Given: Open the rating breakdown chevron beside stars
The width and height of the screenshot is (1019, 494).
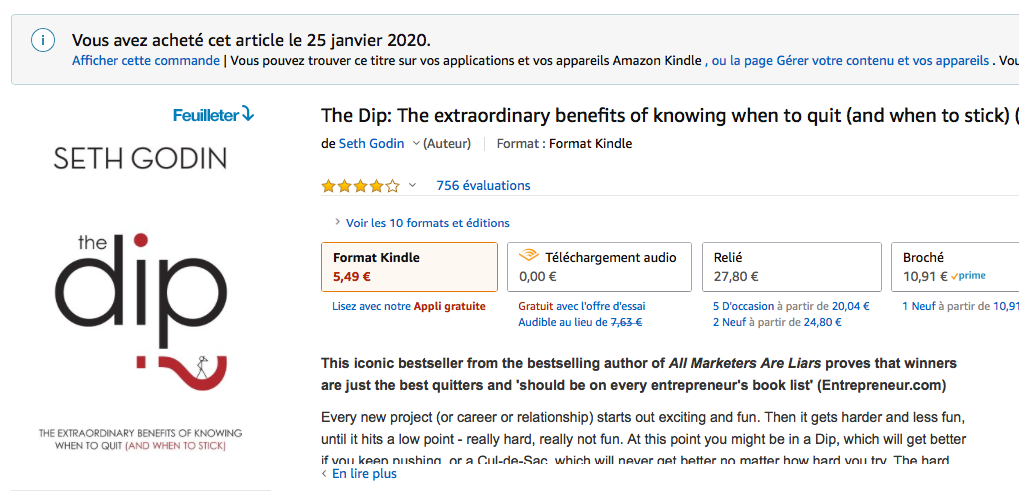Looking at the screenshot, I should click(412, 185).
